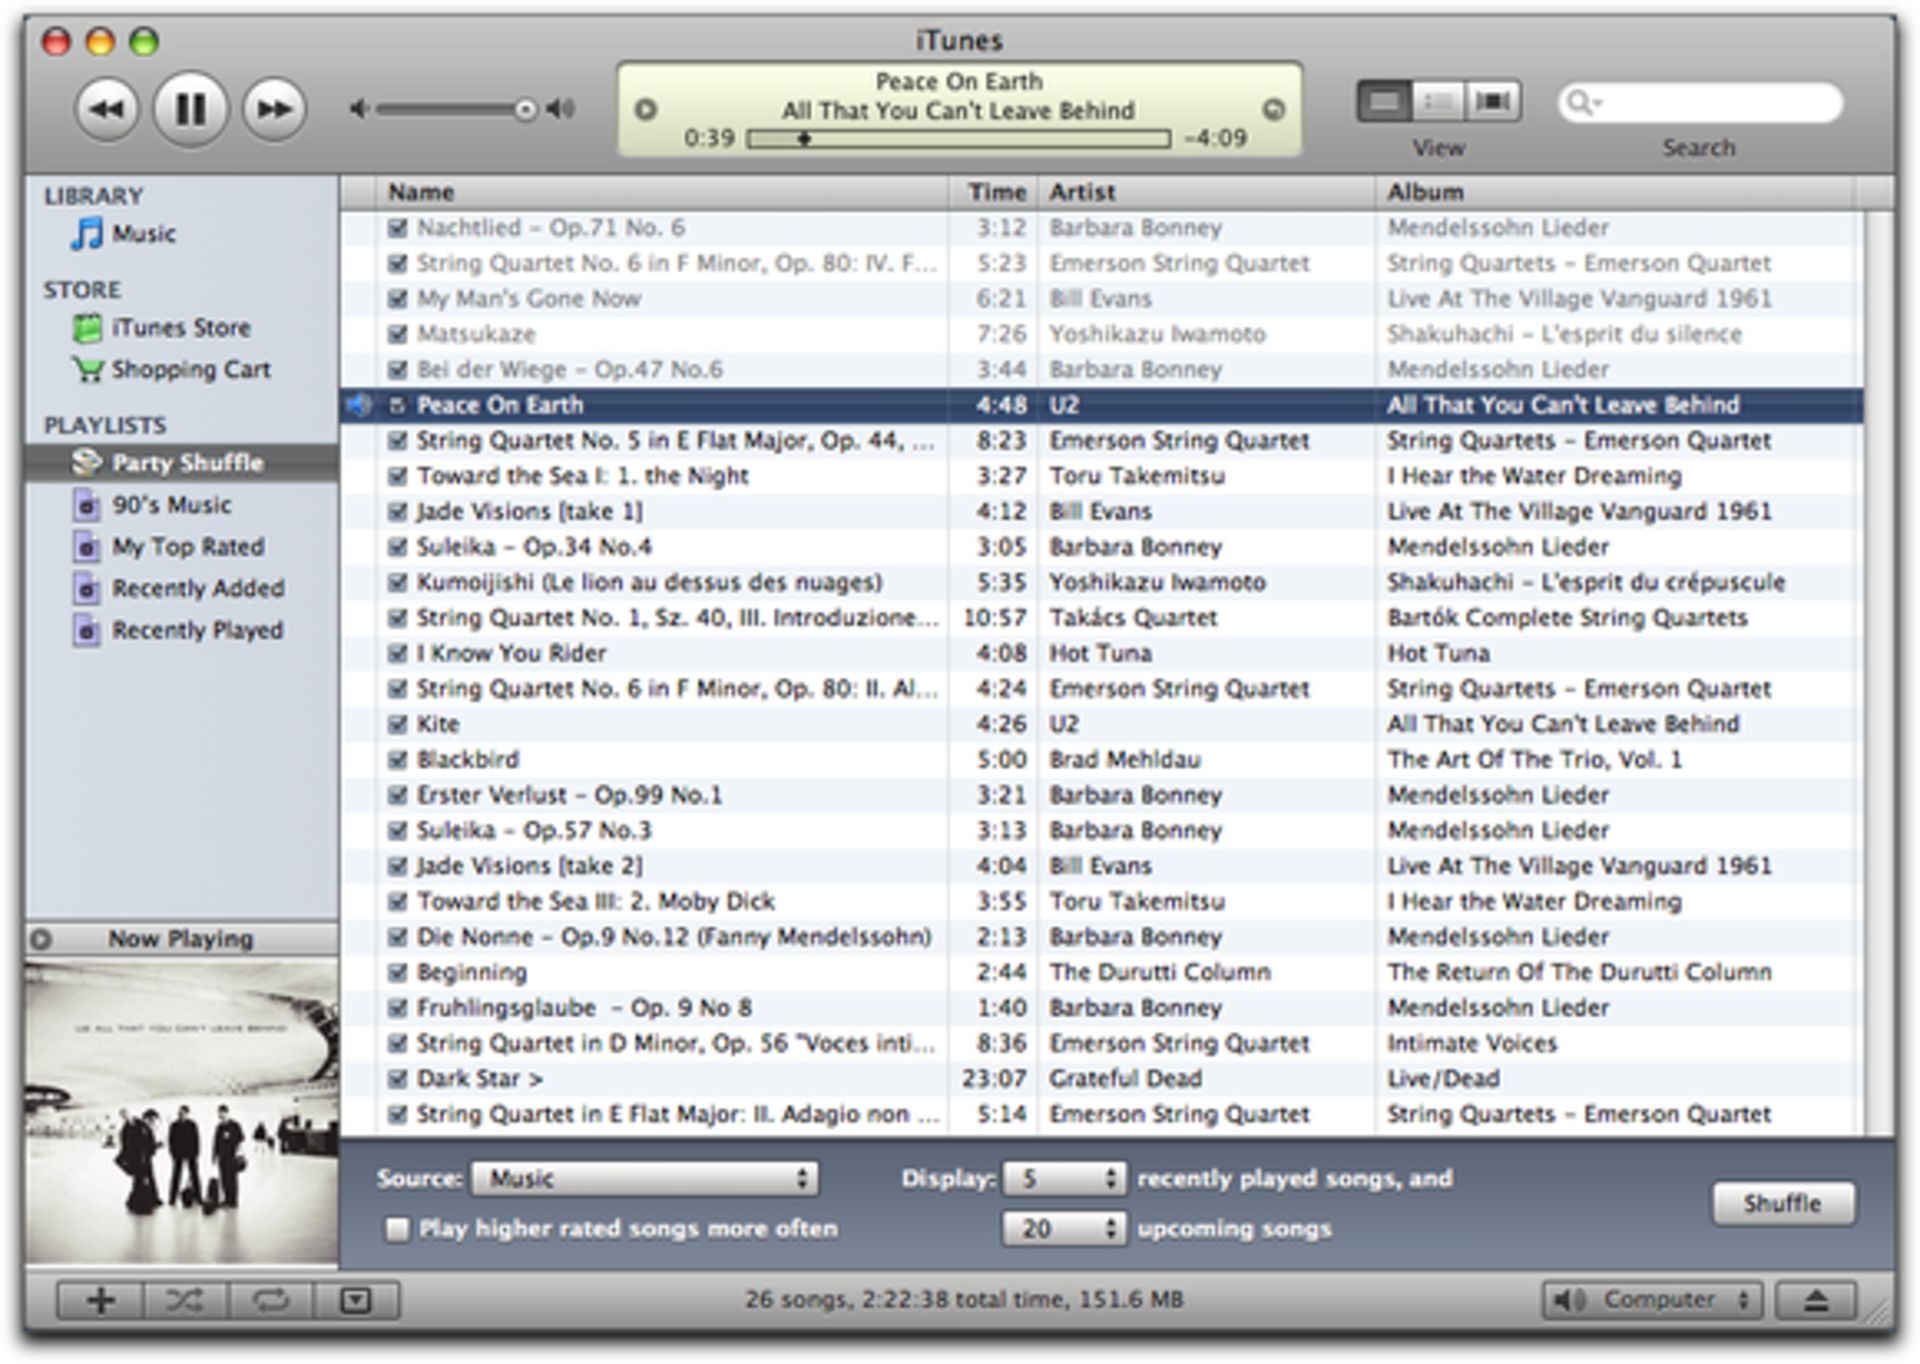Open the recently played songs count dropdown
1920x1364 pixels.
click(1062, 1179)
